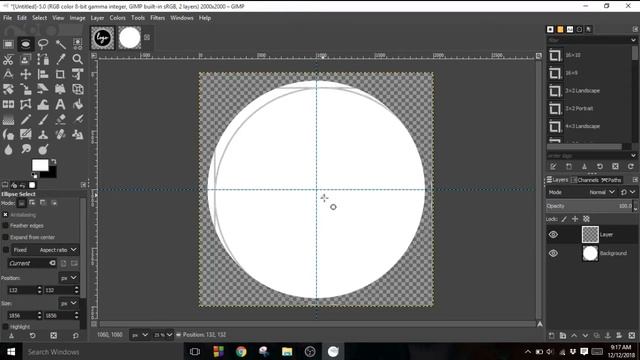Viewport: 640px width, 360px height.
Task: Open the layer Mode Normal dropdown
Action: click(602, 192)
